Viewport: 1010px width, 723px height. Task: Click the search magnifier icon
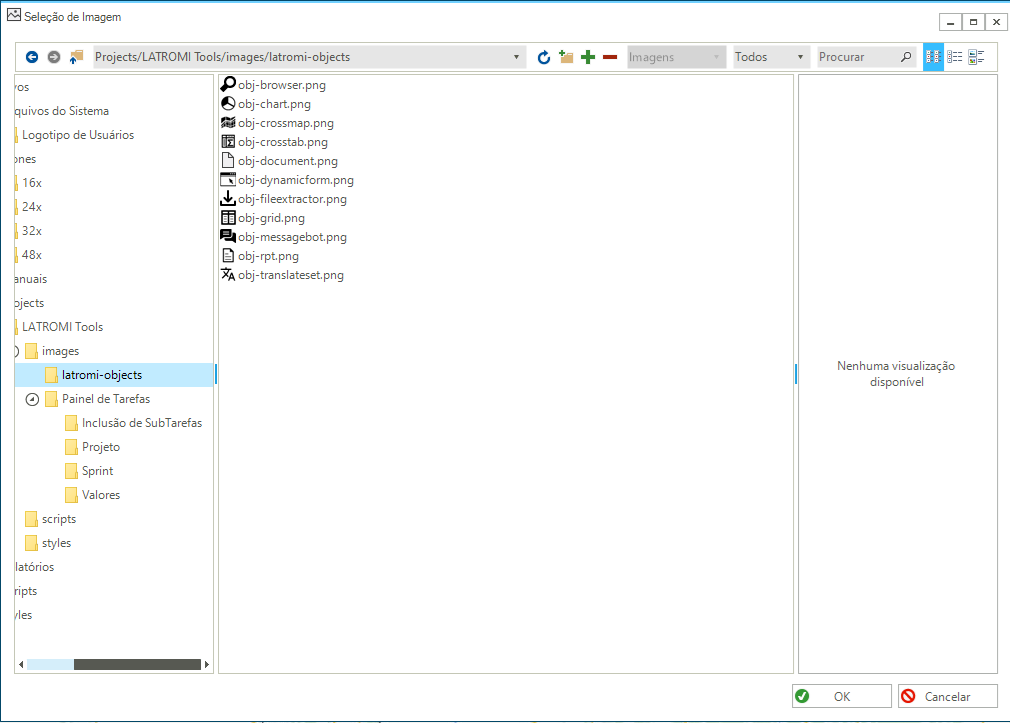click(906, 58)
